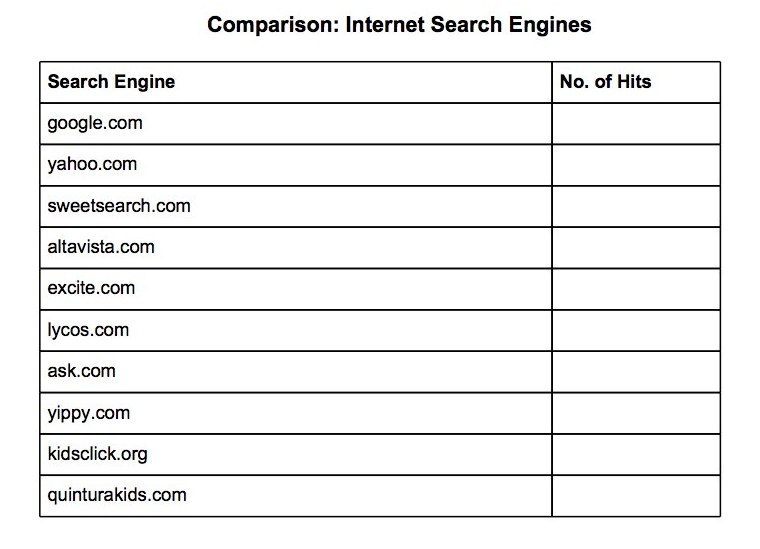Click the lycos.com entry
The width and height of the screenshot is (760, 549).
[x=88, y=330]
